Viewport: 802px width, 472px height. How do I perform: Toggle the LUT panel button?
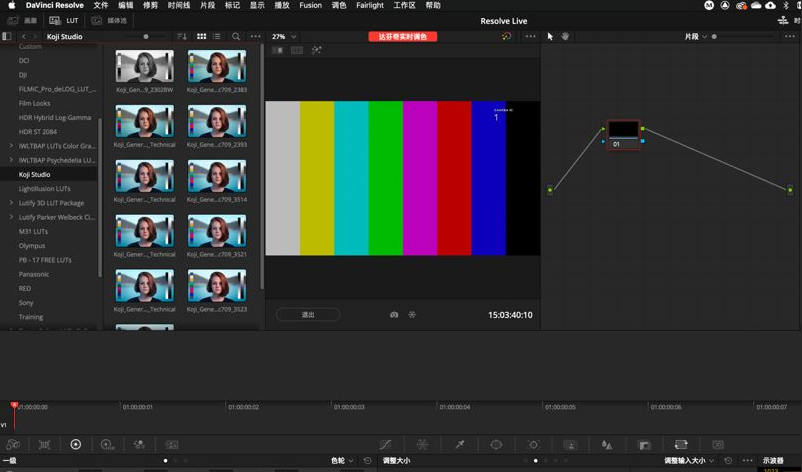66,20
